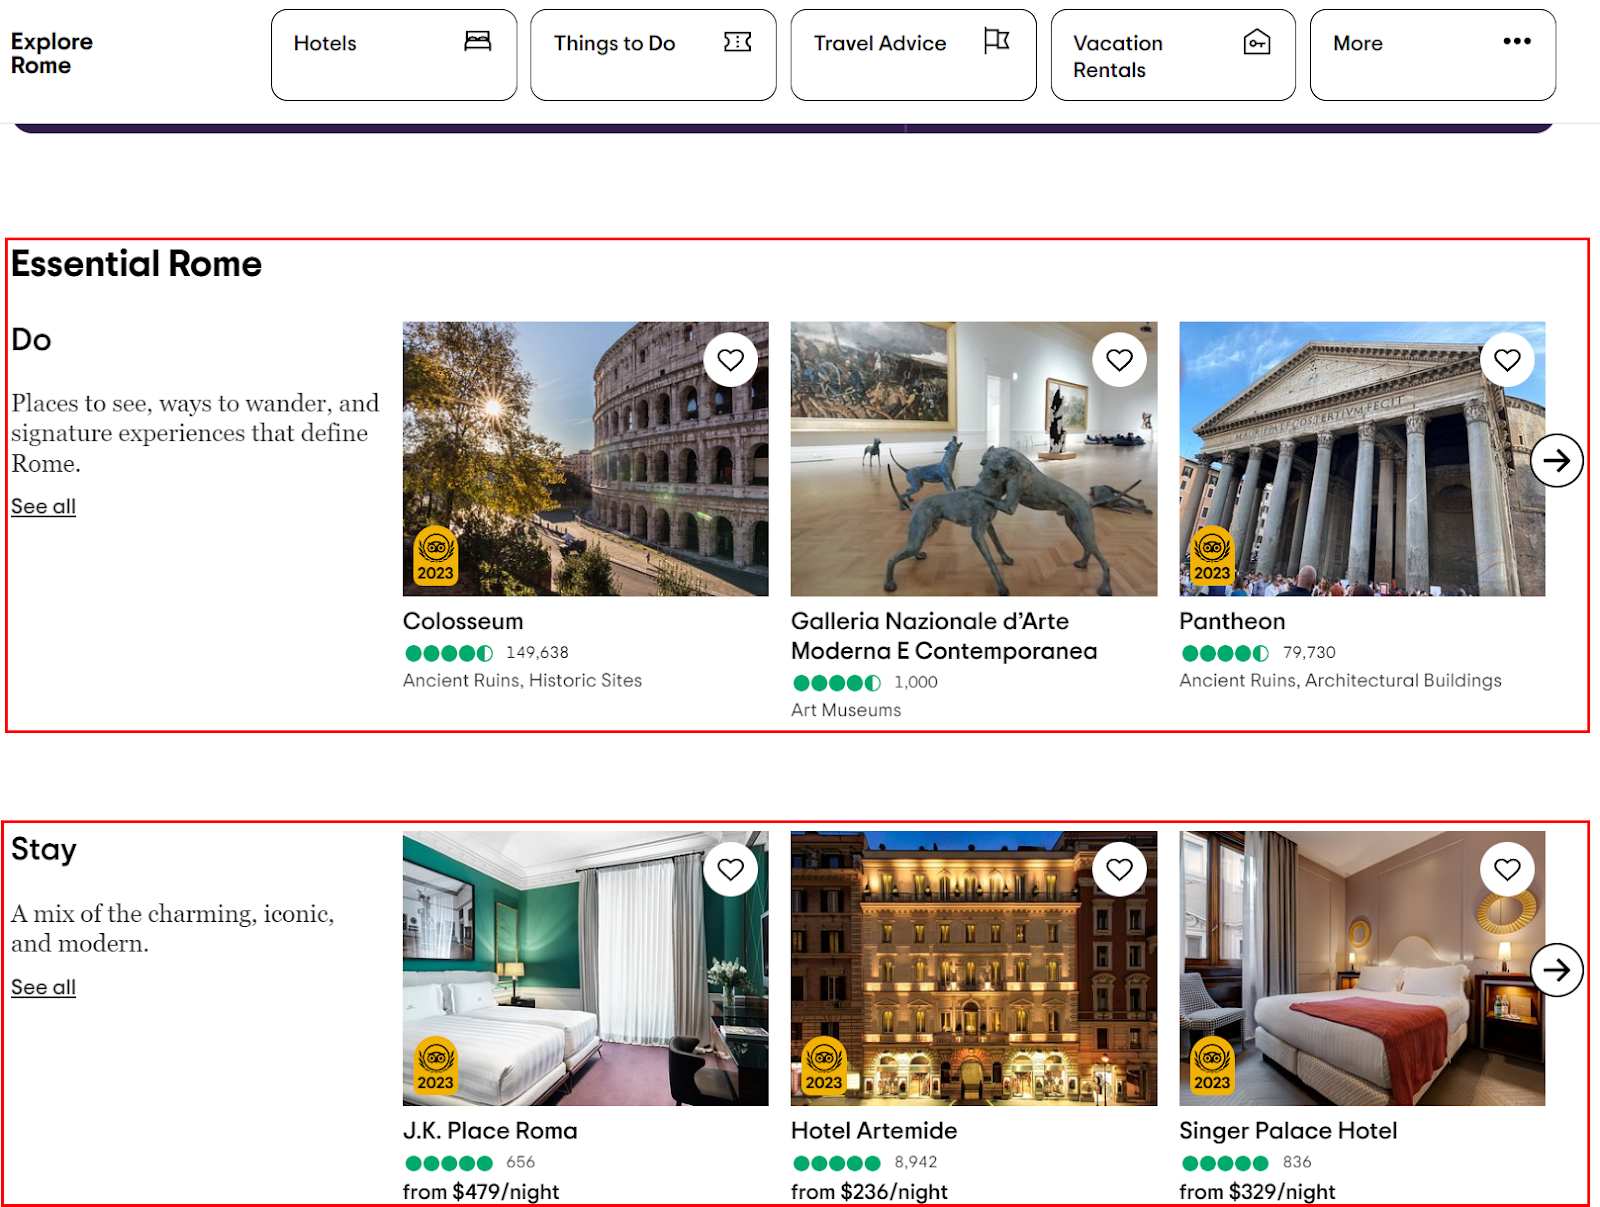This screenshot has height=1207, width=1600.
Task: Select the Vacation Rentals tab
Action: coord(1173,55)
